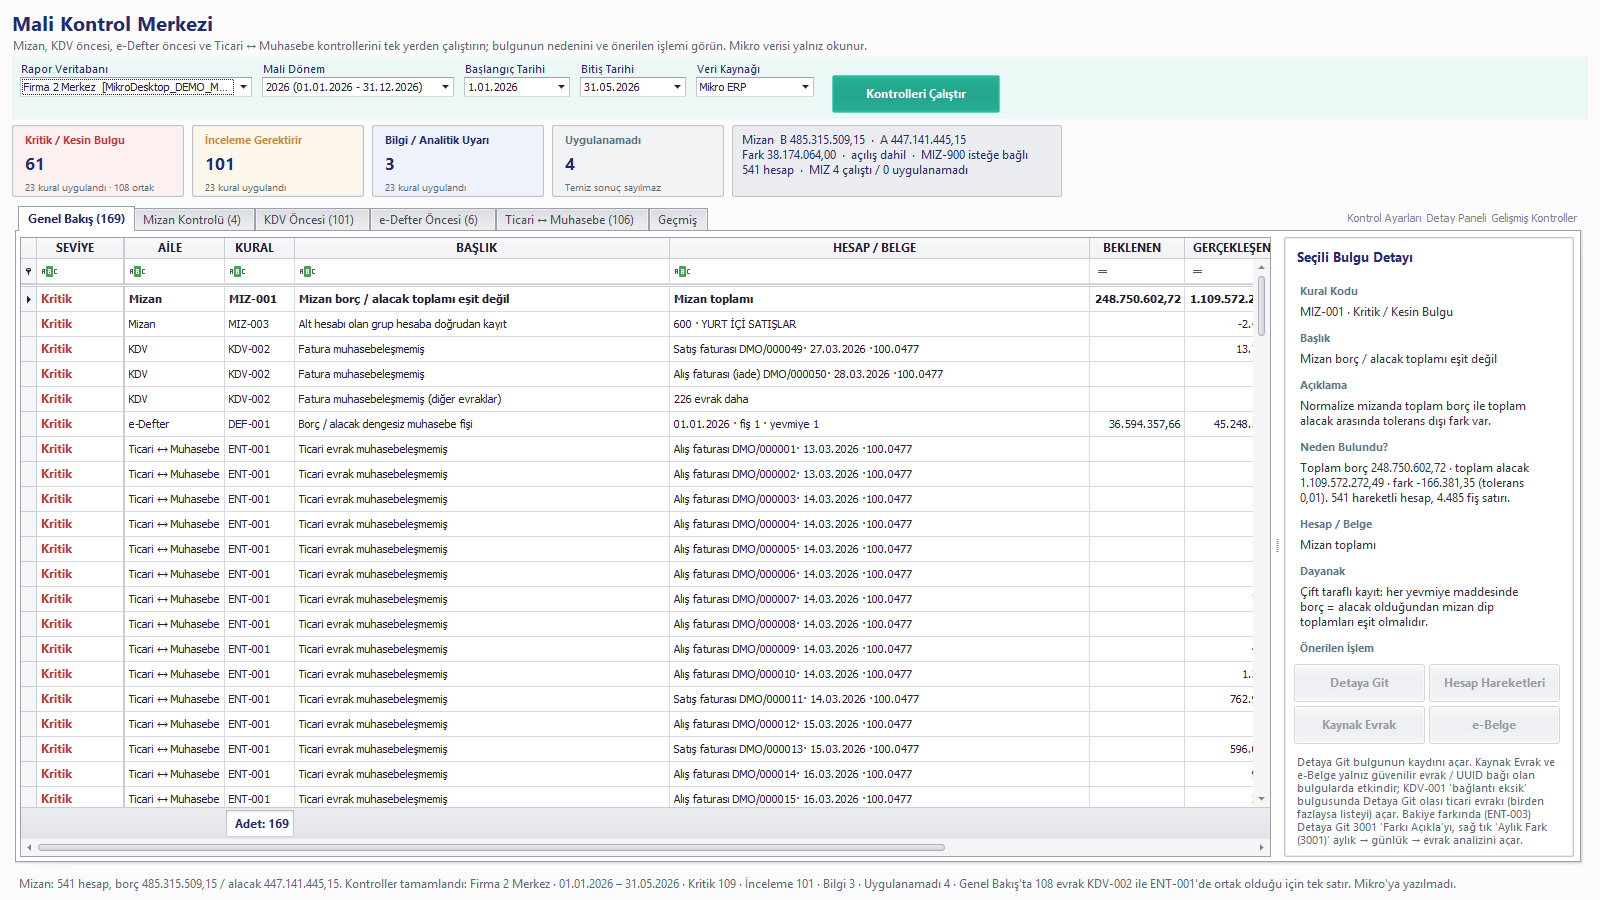Open the Geçmiş tab
Viewport: 1600px width, 900px height.
[x=677, y=220]
